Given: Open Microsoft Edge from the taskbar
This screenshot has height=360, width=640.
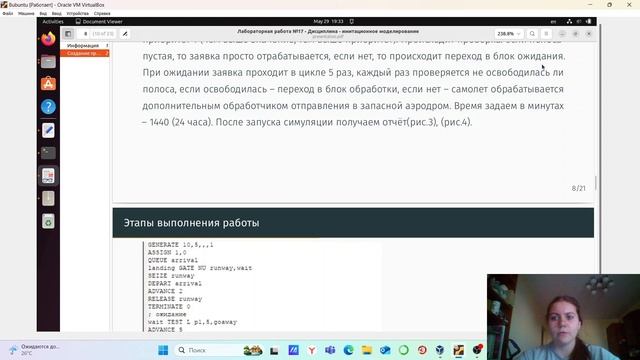Looking at the screenshot, I should [x=348, y=350].
